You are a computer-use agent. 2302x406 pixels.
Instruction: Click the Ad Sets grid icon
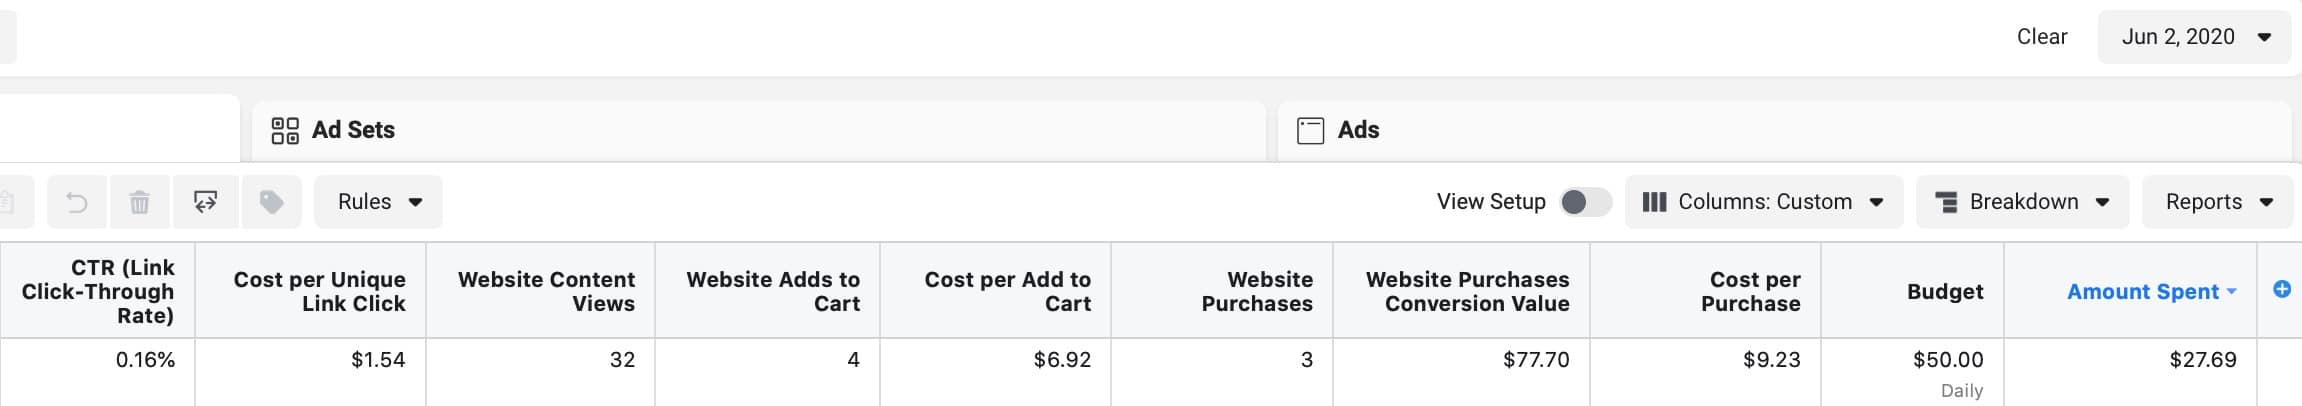tap(285, 131)
